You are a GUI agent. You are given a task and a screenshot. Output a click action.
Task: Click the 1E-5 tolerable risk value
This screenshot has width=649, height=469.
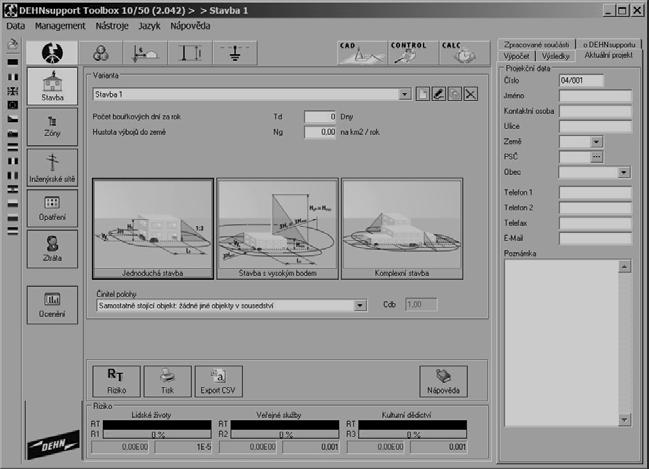[183, 447]
